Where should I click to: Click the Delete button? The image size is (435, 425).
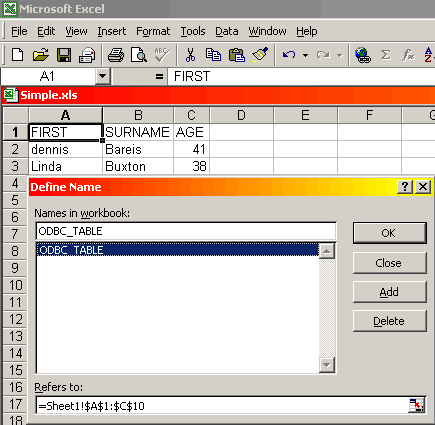(x=390, y=321)
